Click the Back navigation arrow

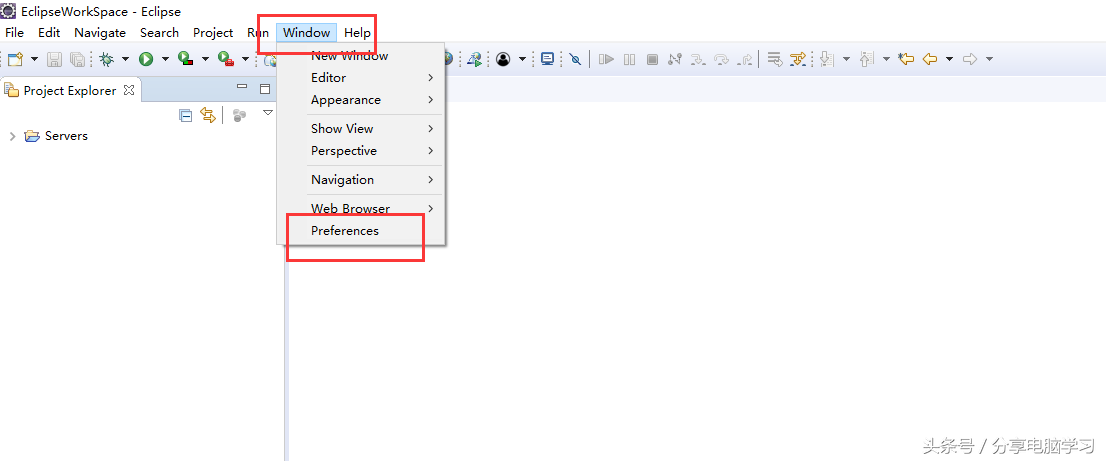(x=930, y=59)
